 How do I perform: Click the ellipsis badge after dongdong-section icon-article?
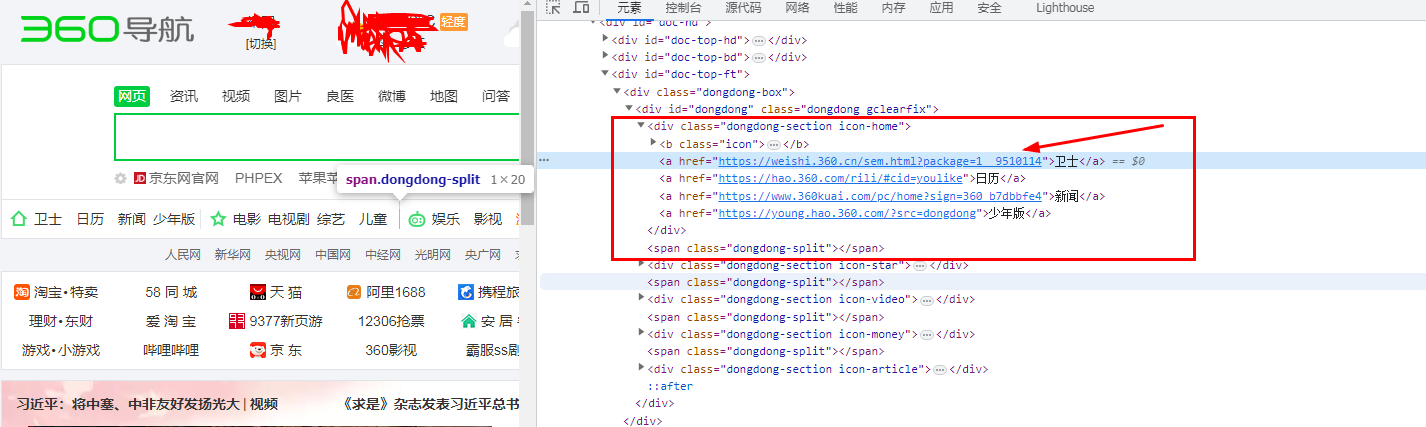939,369
